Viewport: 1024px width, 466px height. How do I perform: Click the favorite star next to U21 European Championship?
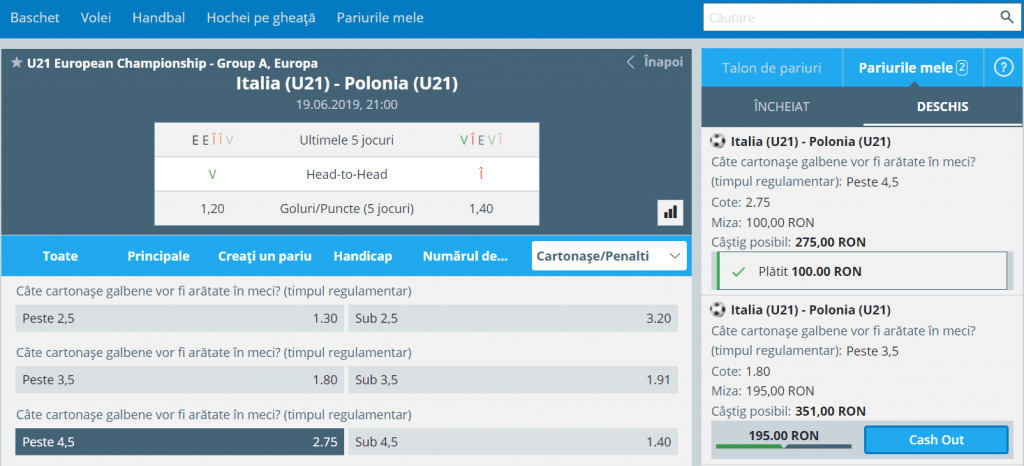coord(17,63)
